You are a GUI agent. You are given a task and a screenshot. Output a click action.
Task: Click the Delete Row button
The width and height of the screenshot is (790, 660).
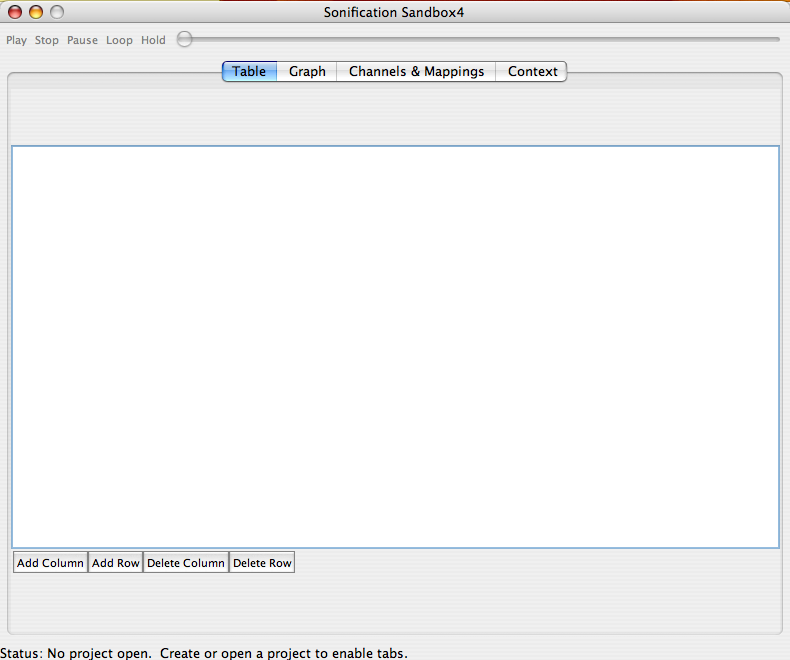click(x=262, y=563)
